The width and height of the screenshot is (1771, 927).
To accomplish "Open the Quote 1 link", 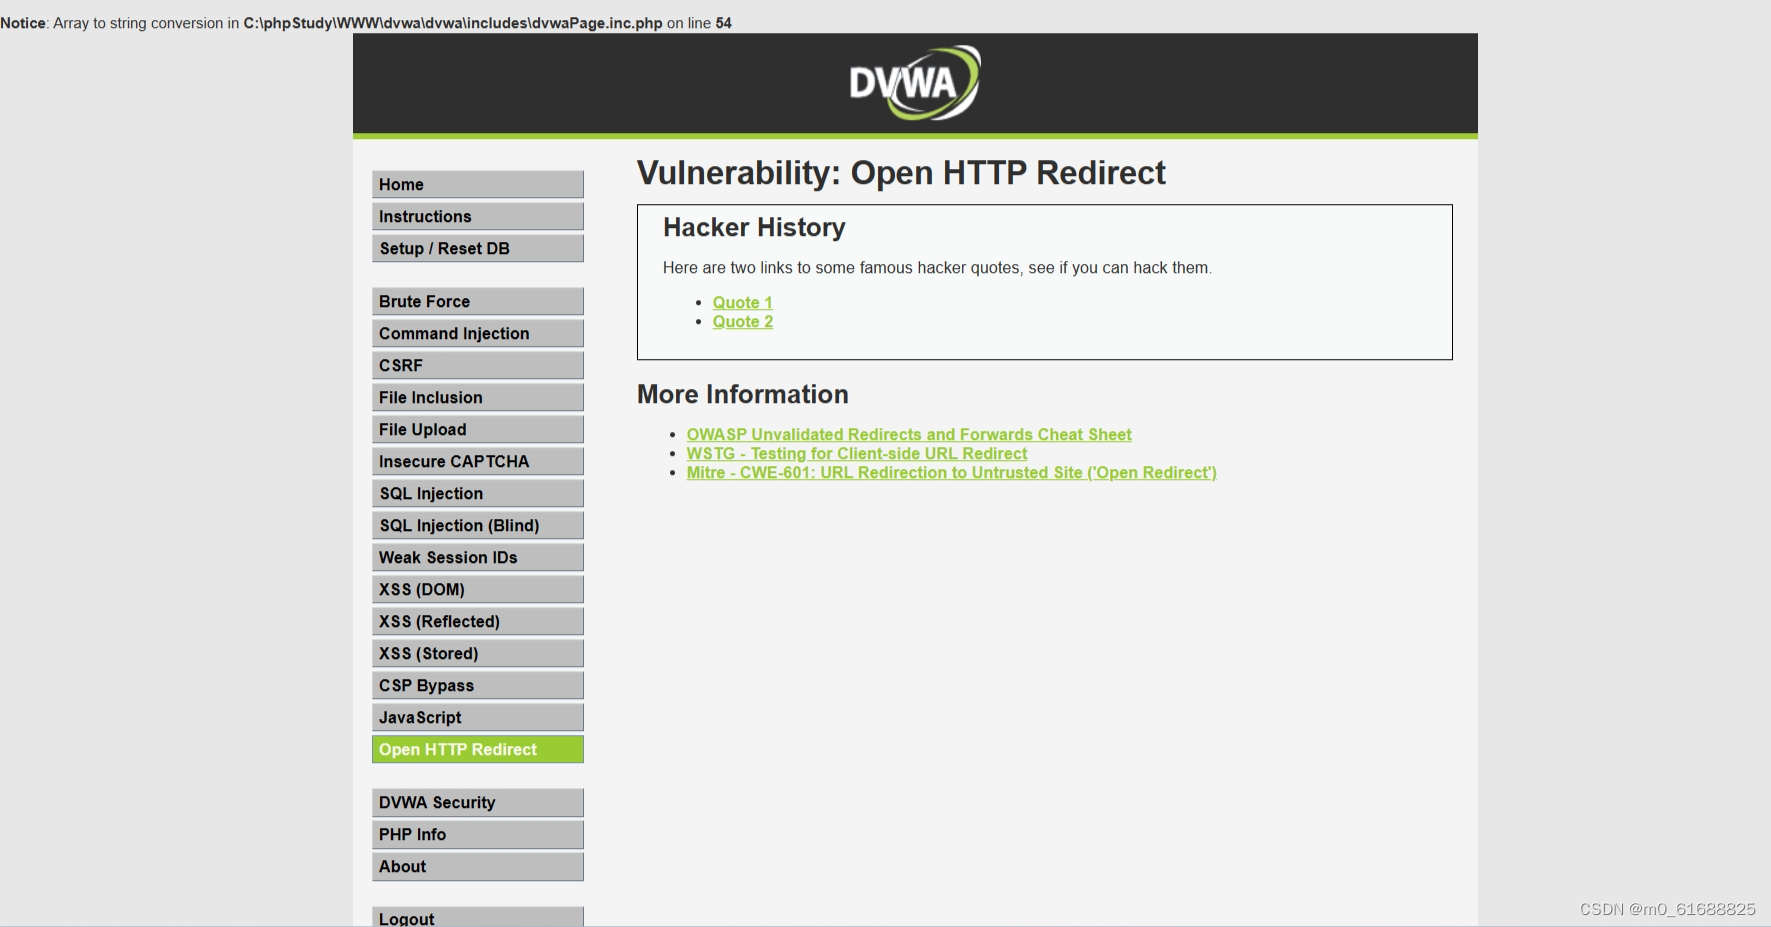I will click(742, 302).
